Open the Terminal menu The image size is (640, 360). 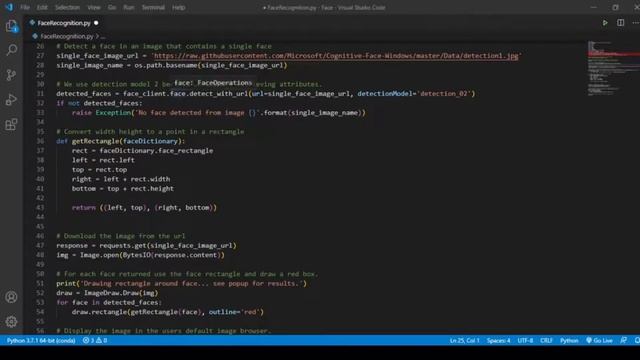coord(153,7)
